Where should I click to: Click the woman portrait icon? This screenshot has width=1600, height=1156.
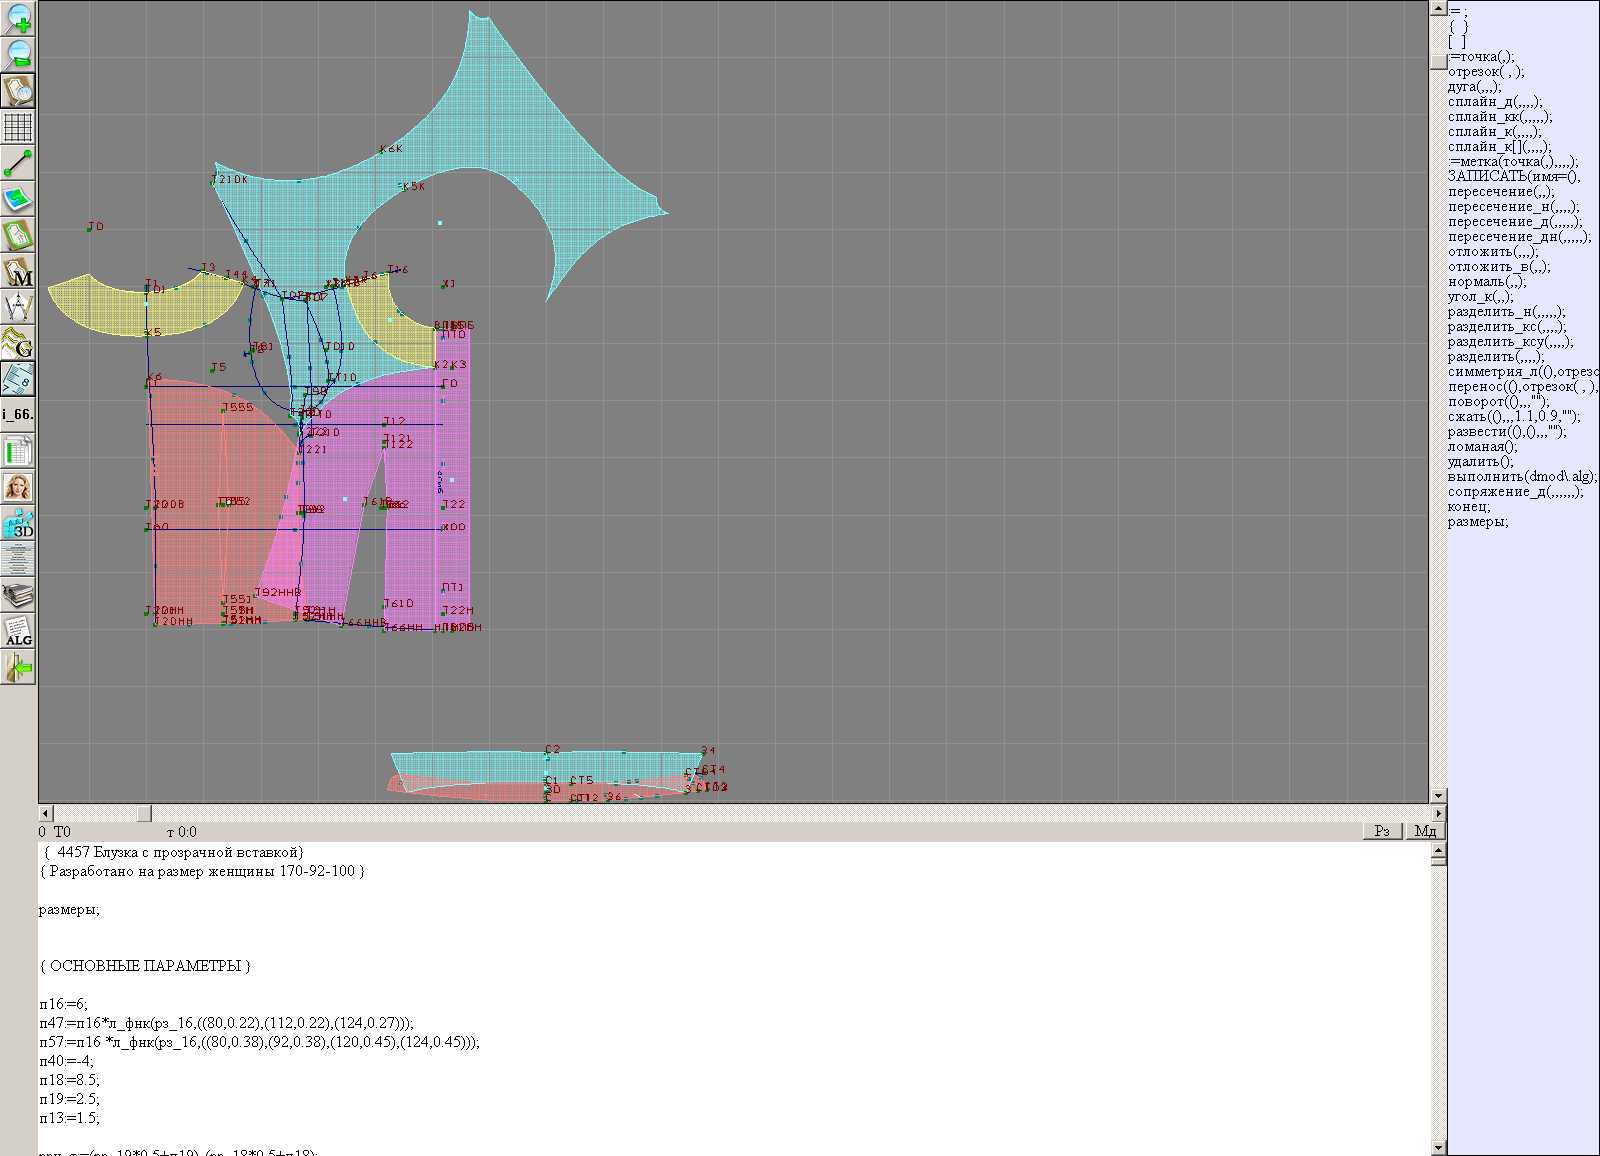click(x=18, y=488)
